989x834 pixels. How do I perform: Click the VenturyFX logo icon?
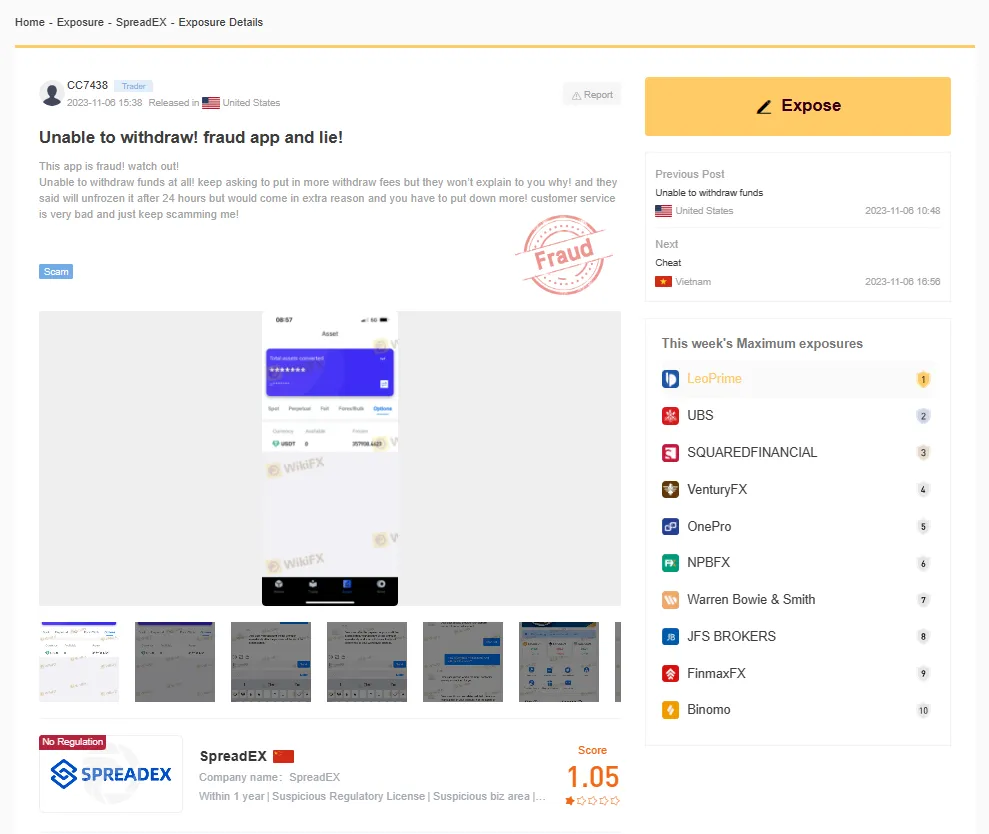pos(670,490)
